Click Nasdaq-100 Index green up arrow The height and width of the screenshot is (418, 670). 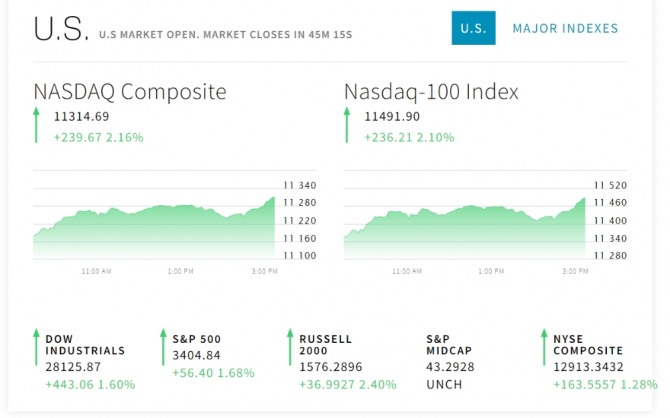[x=348, y=126]
